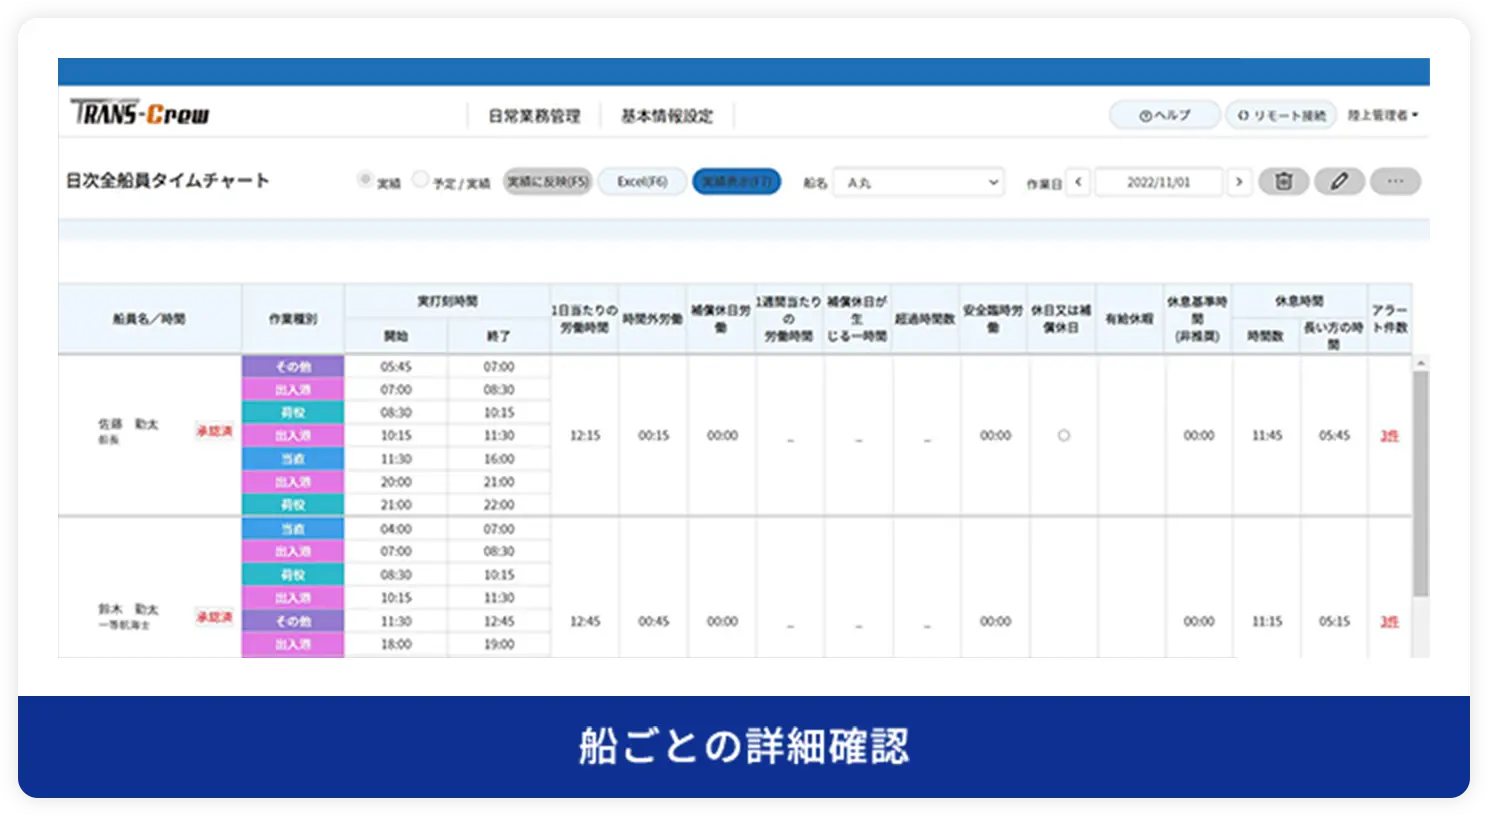Click 鈴木's 当直 cell starting 04:00
Image resolution: width=1488 pixels, height=816 pixels.
pyautogui.click(x=293, y=528)
